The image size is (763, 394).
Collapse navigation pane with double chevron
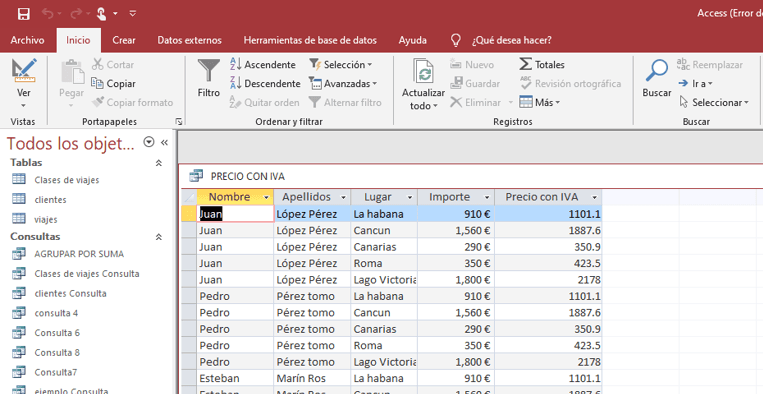tap(164, 142)
